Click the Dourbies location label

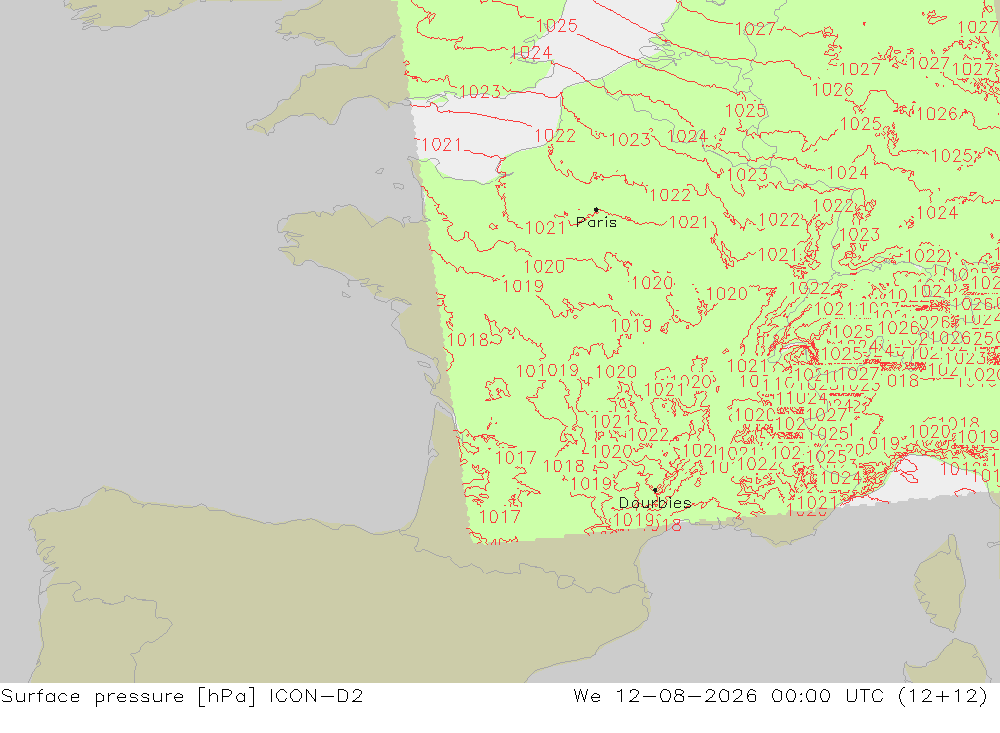point(655,503)
